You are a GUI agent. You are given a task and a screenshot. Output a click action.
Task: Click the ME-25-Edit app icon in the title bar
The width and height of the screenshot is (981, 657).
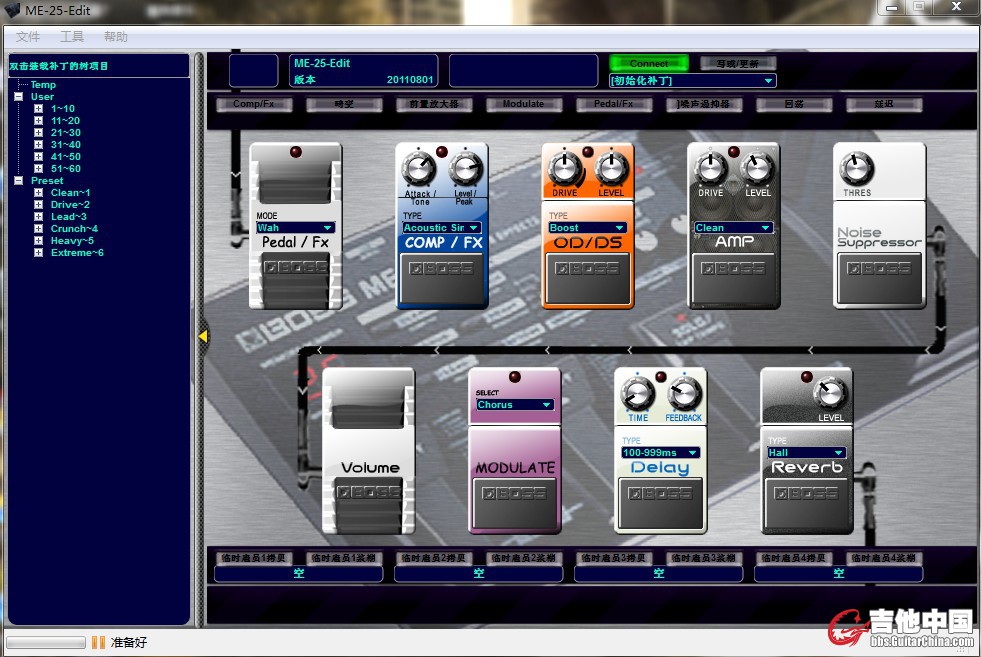12,10
